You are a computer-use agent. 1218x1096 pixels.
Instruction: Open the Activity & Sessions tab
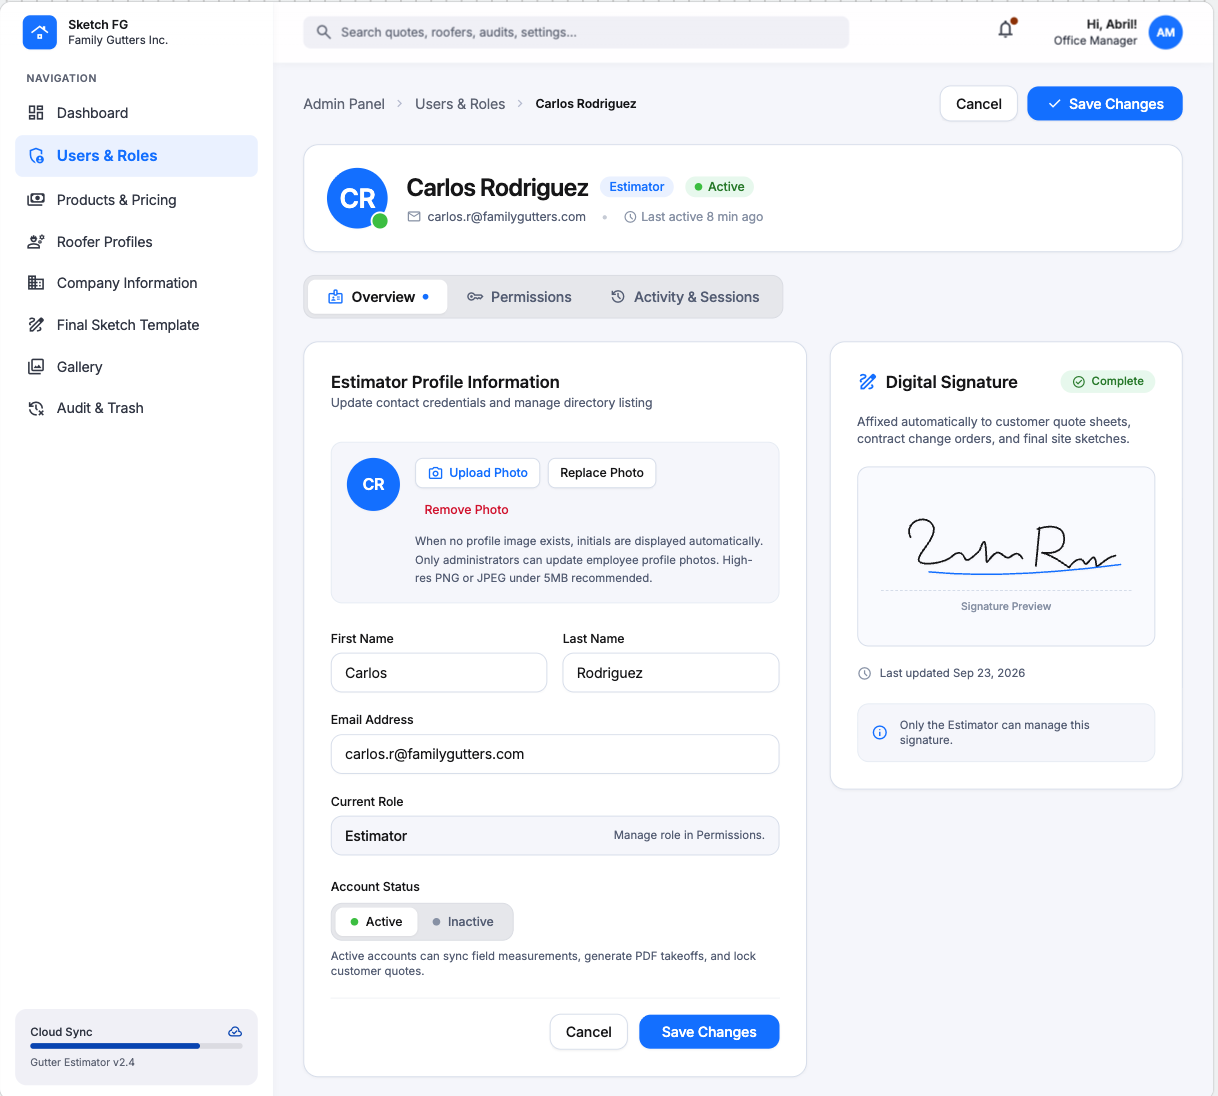[685, 297]
